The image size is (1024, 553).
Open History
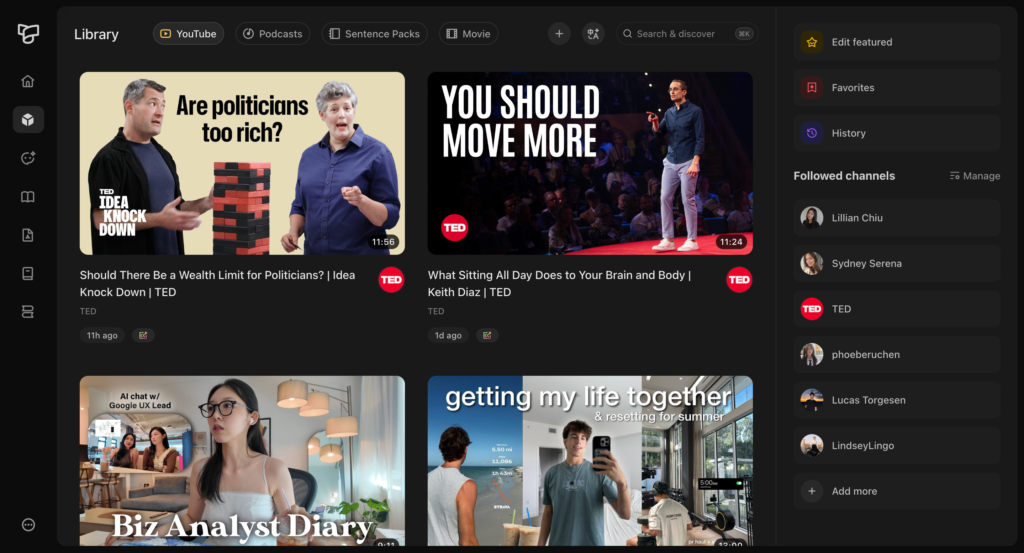tap(897, 133)
